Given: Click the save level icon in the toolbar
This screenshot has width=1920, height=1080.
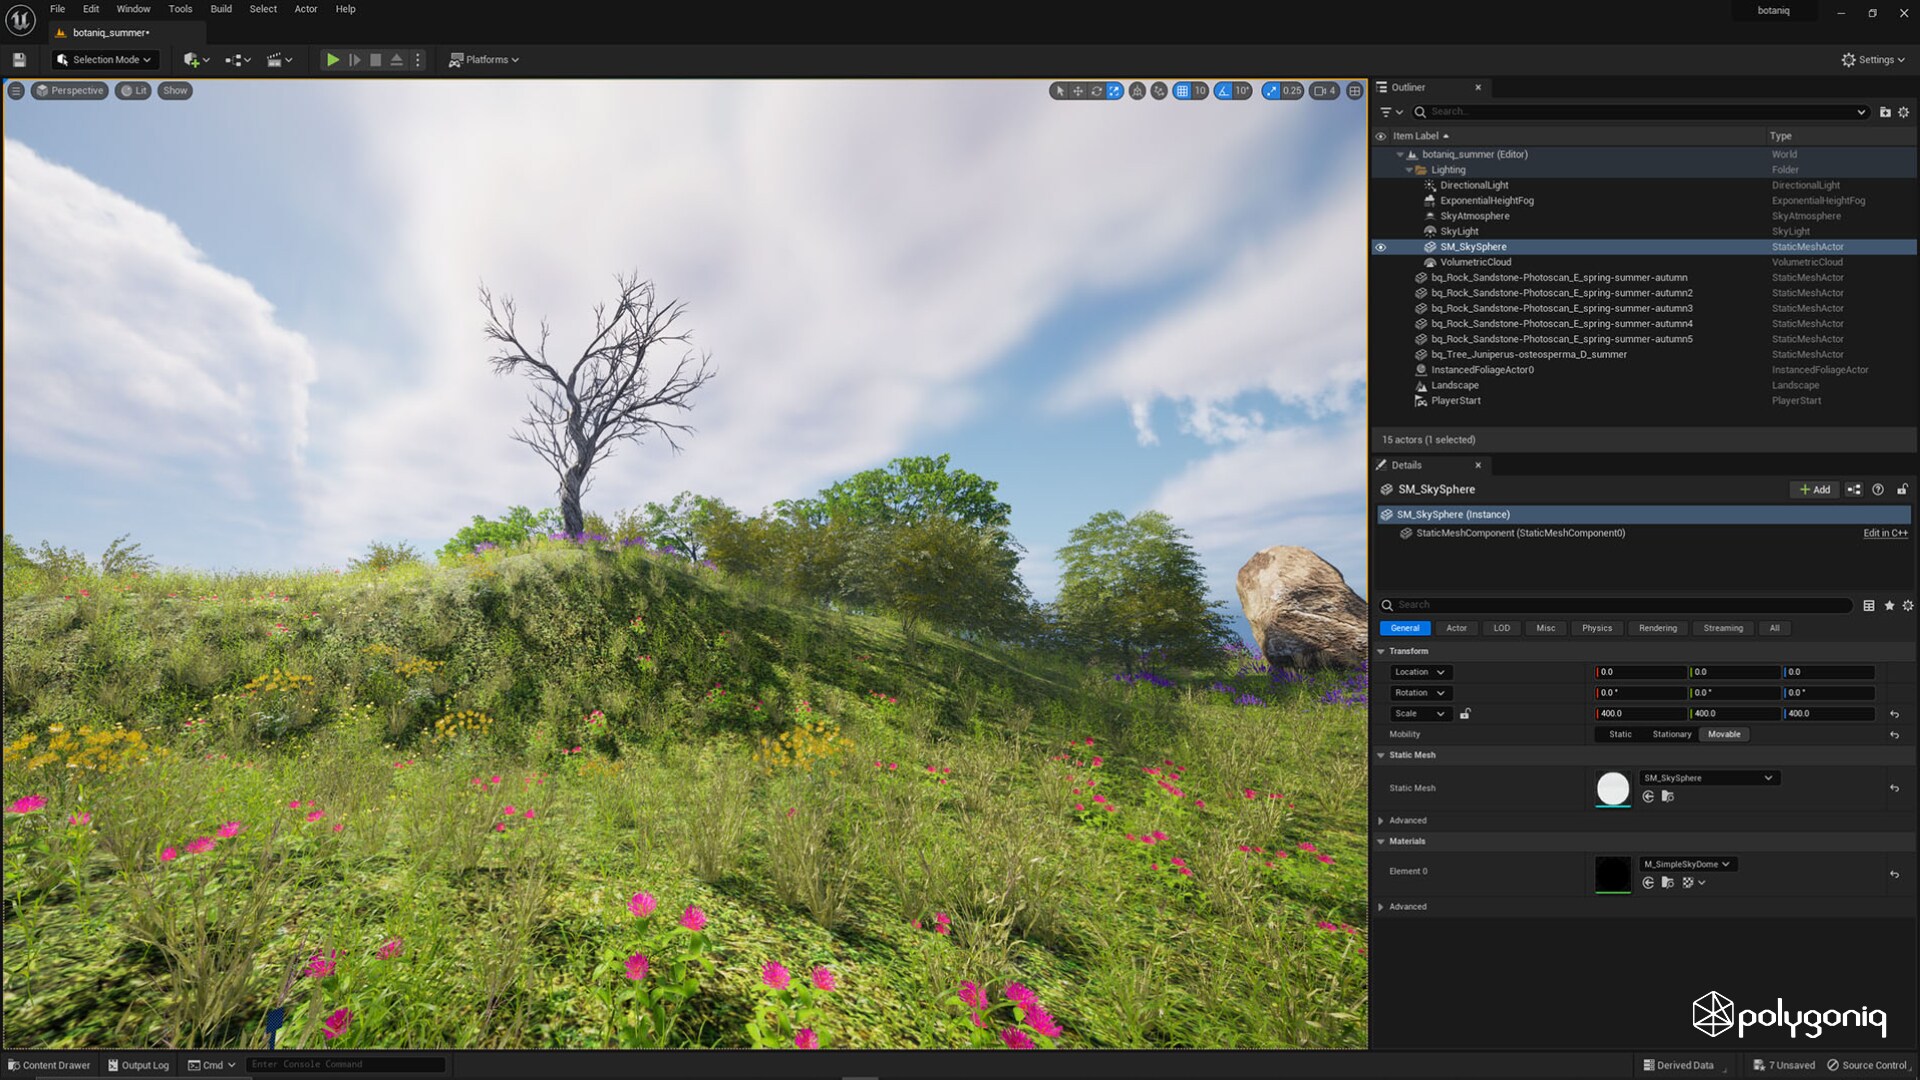Looking at the screenshot, I should (18, 59).
